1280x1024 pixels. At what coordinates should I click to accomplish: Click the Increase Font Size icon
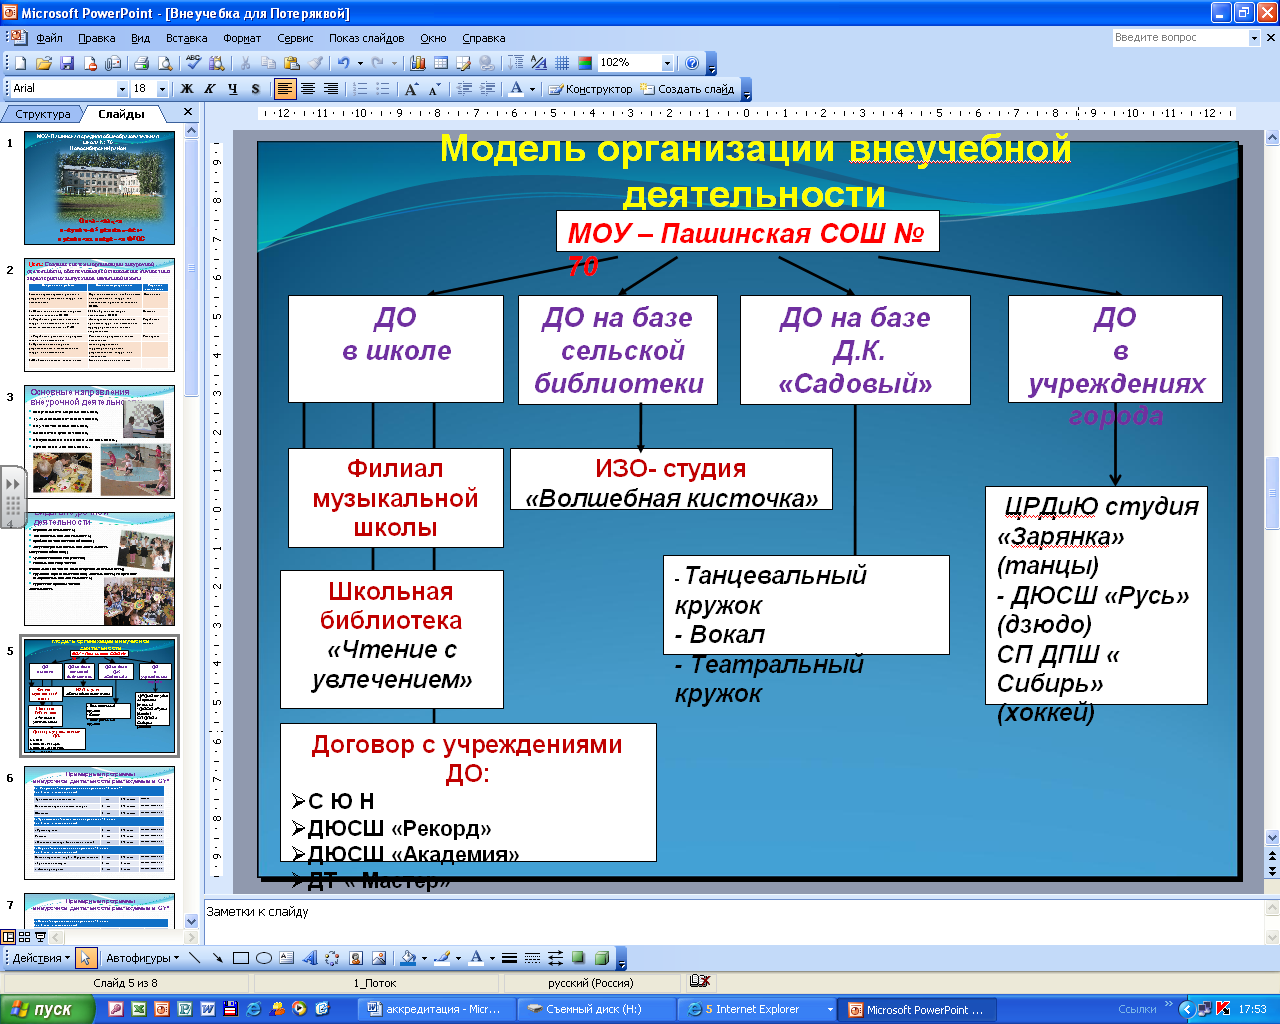coord(411,89)
